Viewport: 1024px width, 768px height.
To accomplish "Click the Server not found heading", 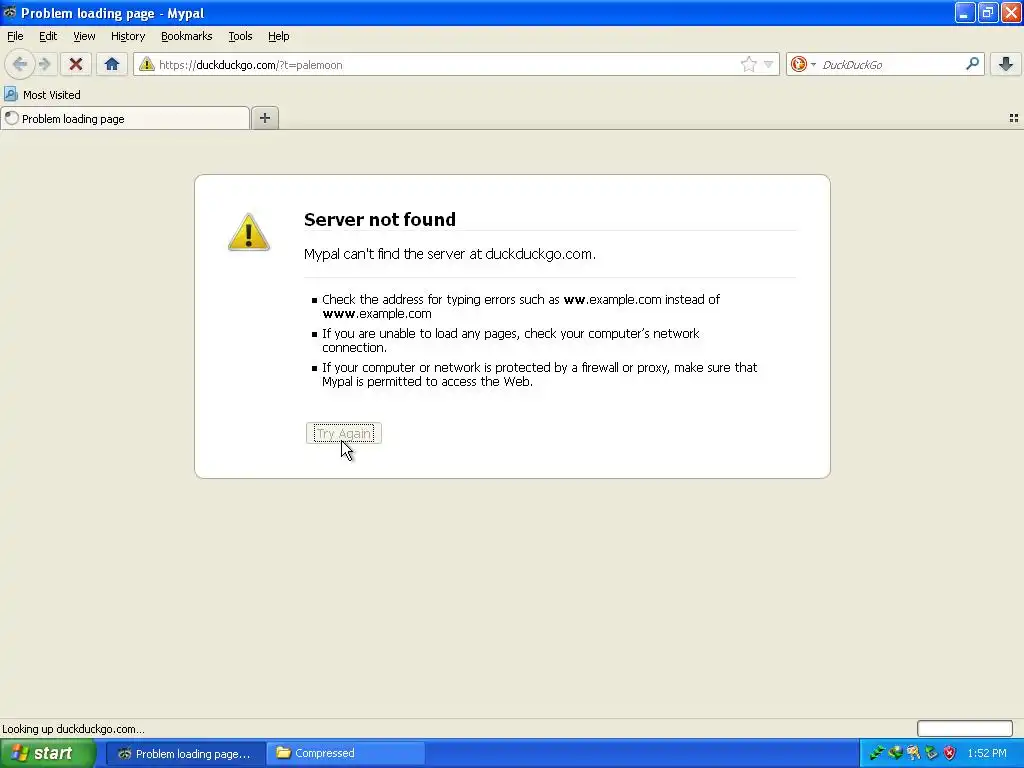I will [379, 219].
